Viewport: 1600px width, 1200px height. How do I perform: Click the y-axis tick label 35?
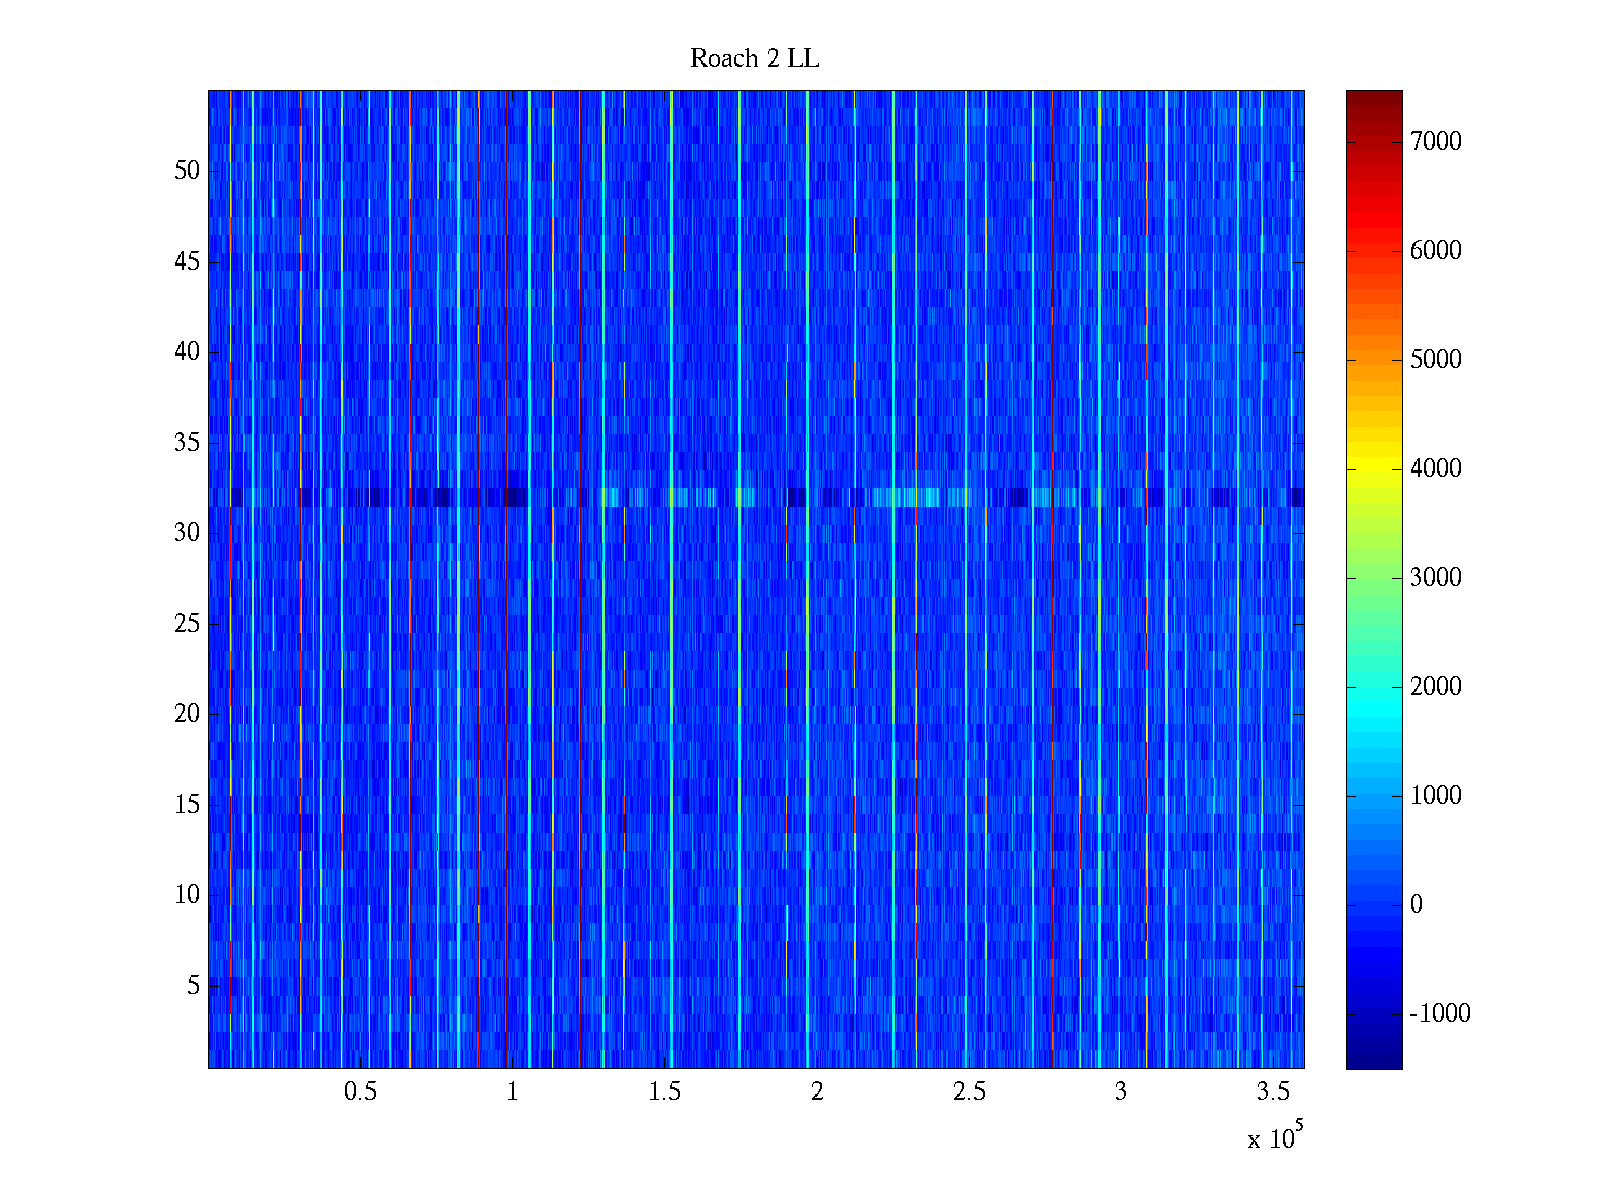point(187,443)
